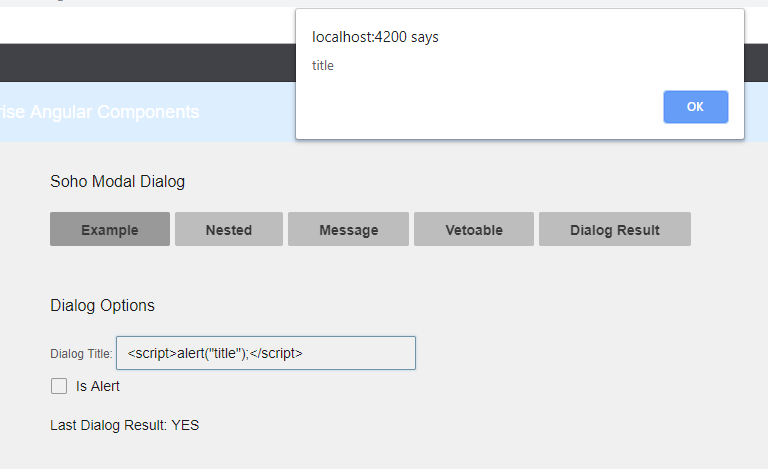Image resolution: width=768 pixels, height=469 pixels.
Task: Enable the Is Alert checkbox
Action: [x=59, y=386]
